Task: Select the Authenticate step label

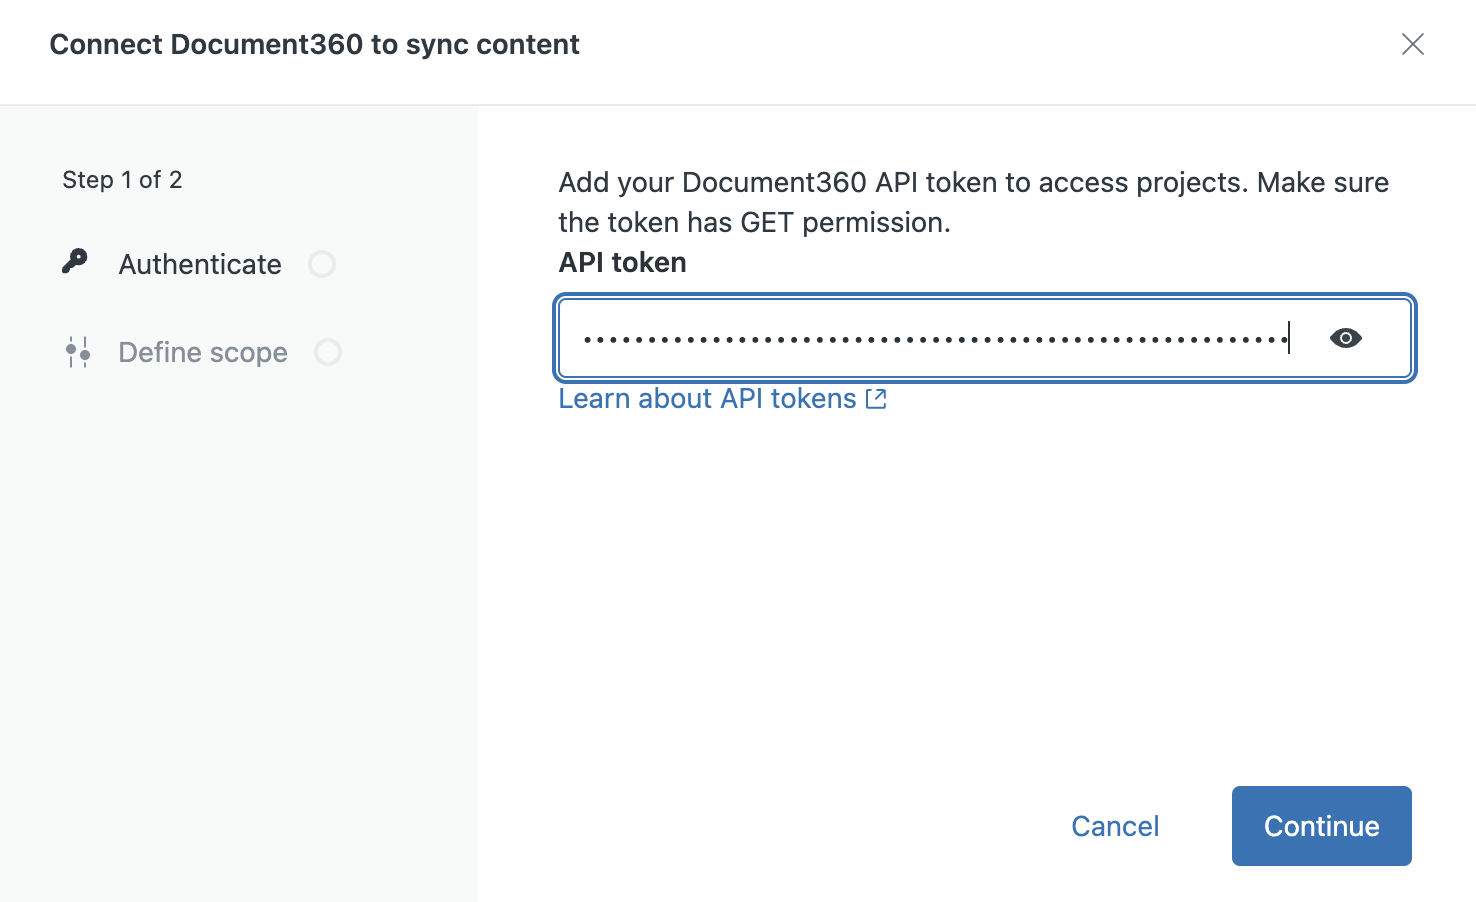Action: point(200,264)
